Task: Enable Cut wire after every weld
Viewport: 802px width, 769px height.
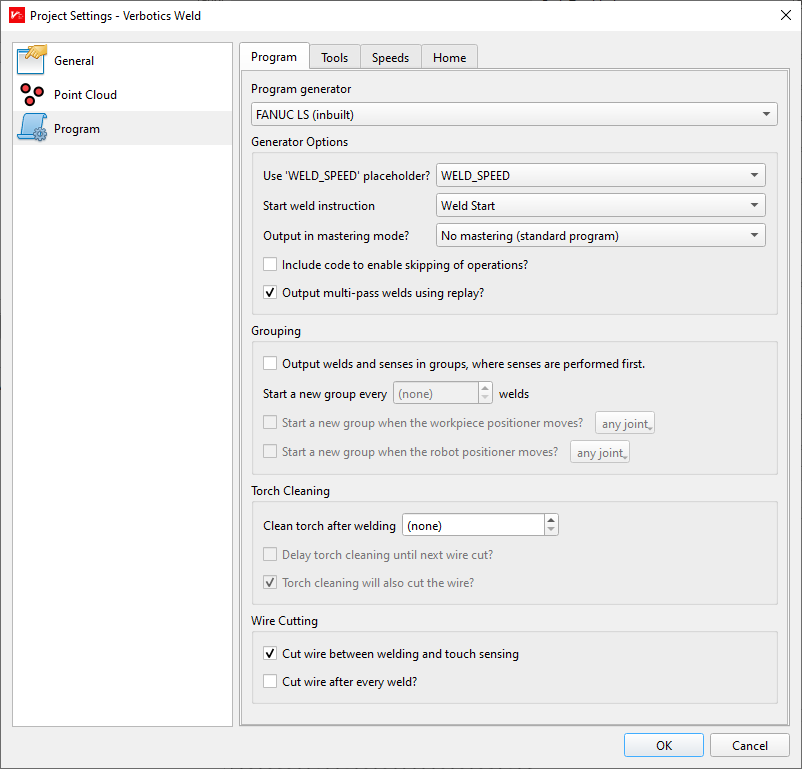Action: point(270,682)
